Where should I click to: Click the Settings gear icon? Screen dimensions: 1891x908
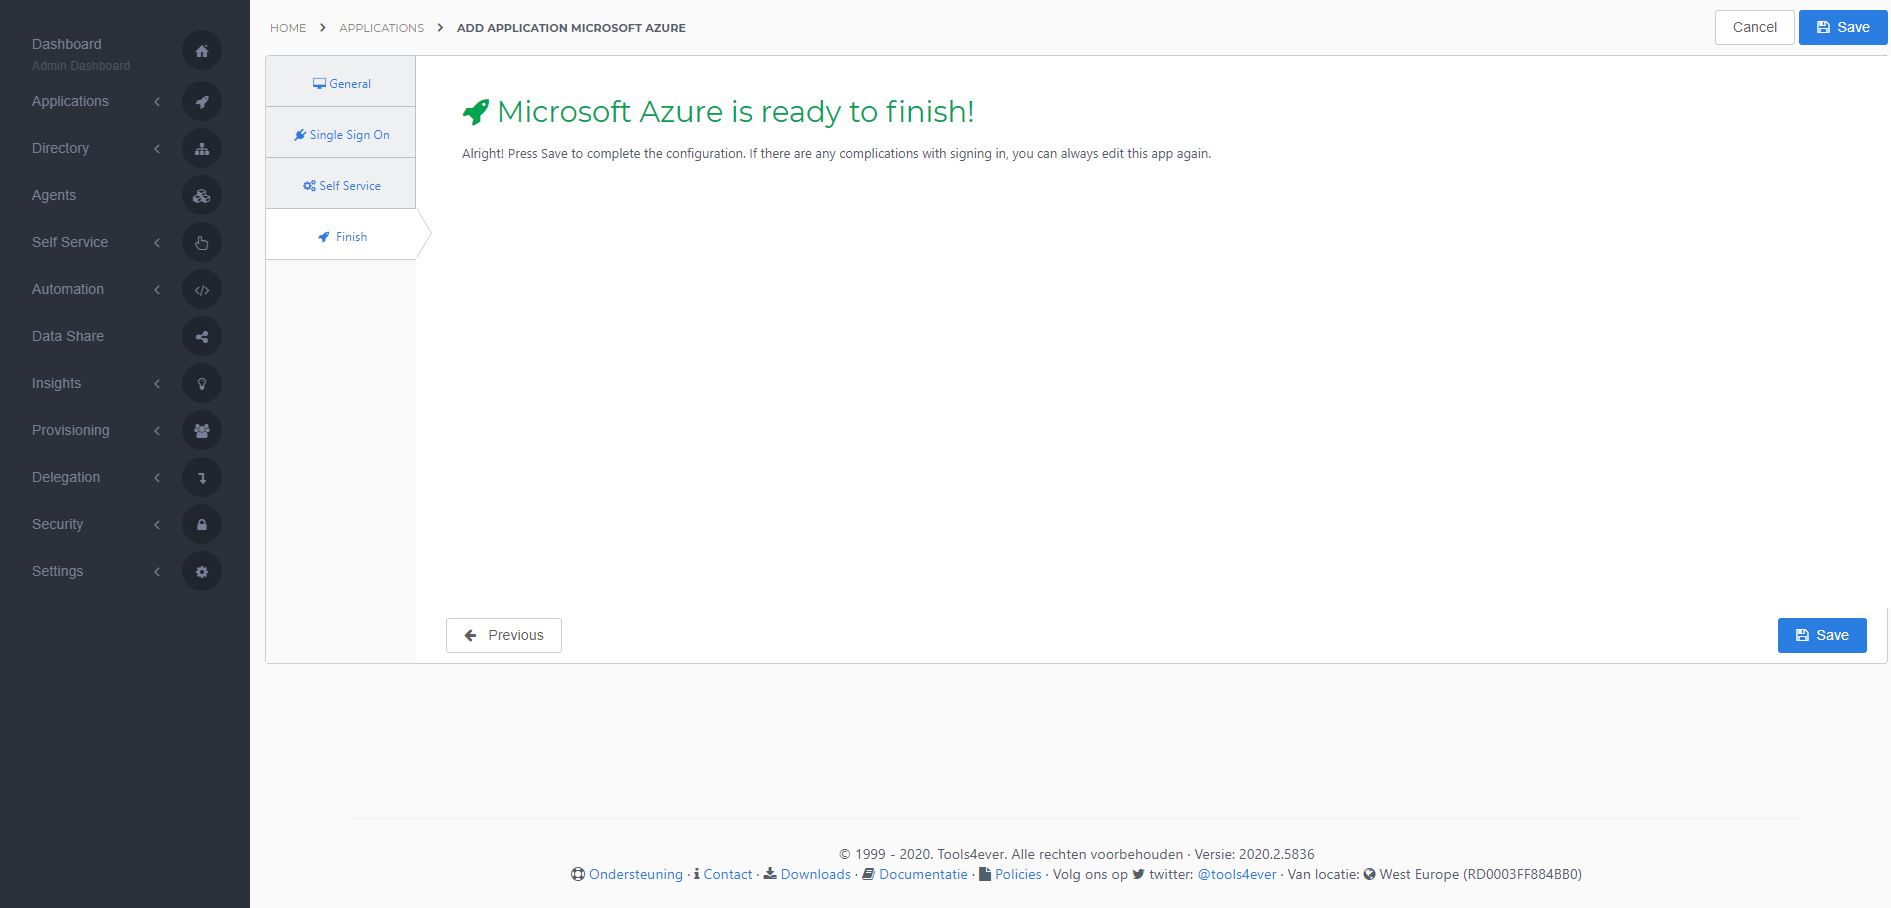click(x=202, y=571)
